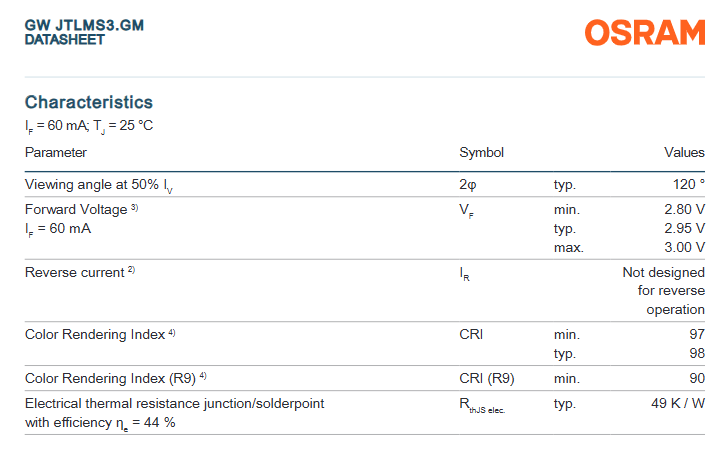Select the Characteristics section heading
The height and width of the screenshot is (455, 726).
[x=89, y=102]
